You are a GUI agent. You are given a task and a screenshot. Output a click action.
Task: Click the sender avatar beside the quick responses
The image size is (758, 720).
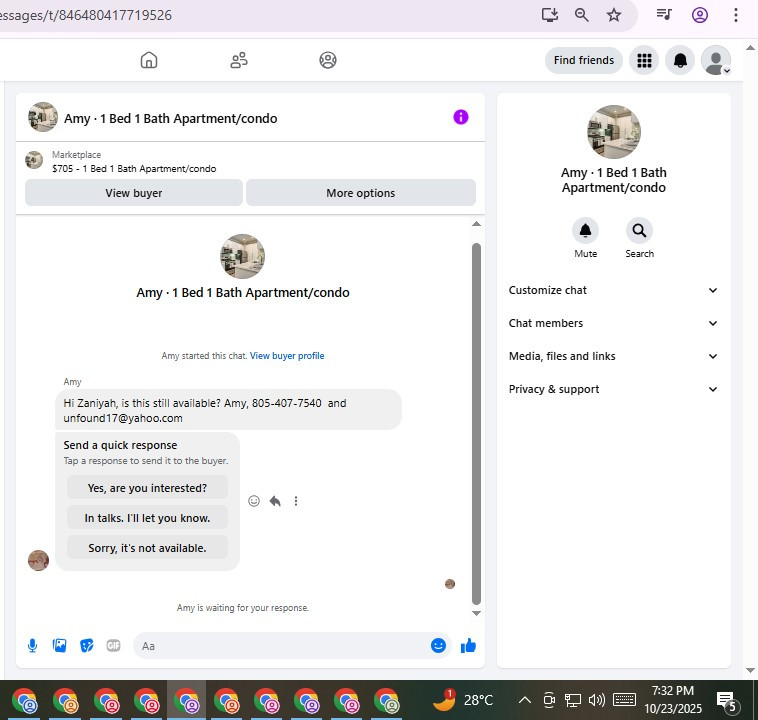click(x=38, y=560)
